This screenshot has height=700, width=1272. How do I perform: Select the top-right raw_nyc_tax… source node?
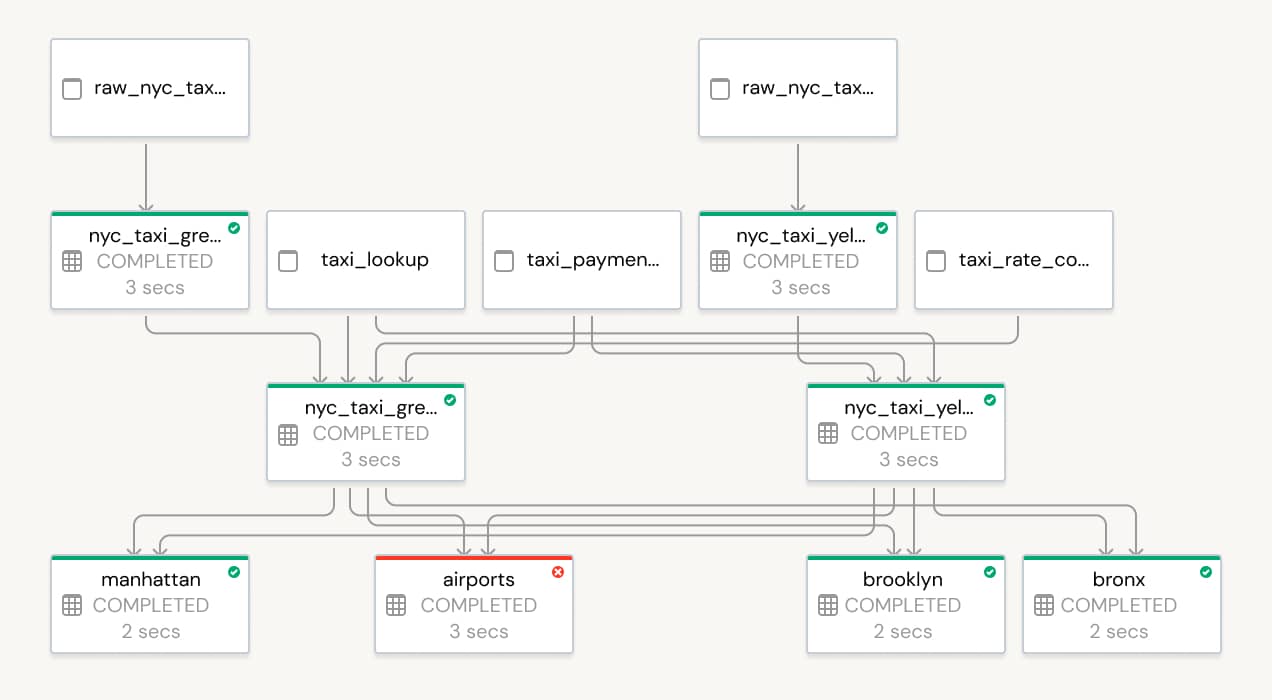[797, 88]
